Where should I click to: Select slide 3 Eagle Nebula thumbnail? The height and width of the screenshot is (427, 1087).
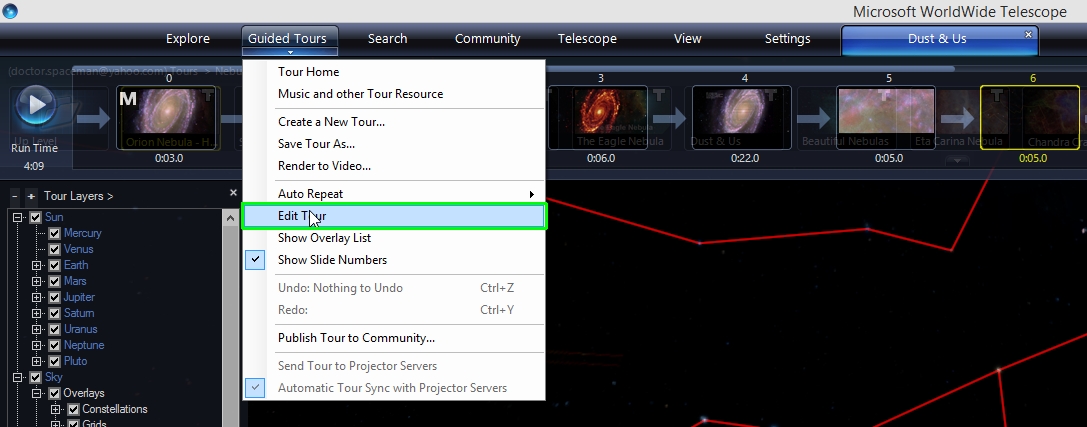(x=598, y=117)
